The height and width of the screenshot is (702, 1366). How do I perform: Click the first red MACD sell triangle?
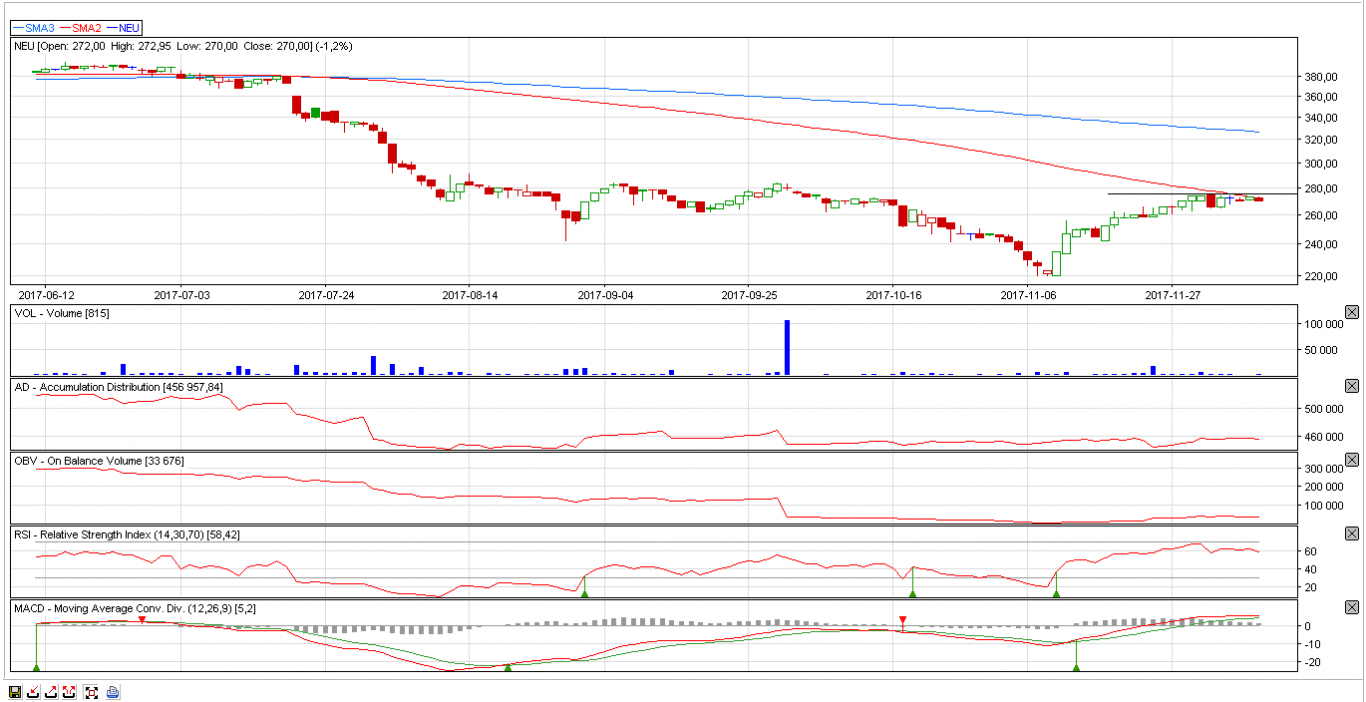142,620
